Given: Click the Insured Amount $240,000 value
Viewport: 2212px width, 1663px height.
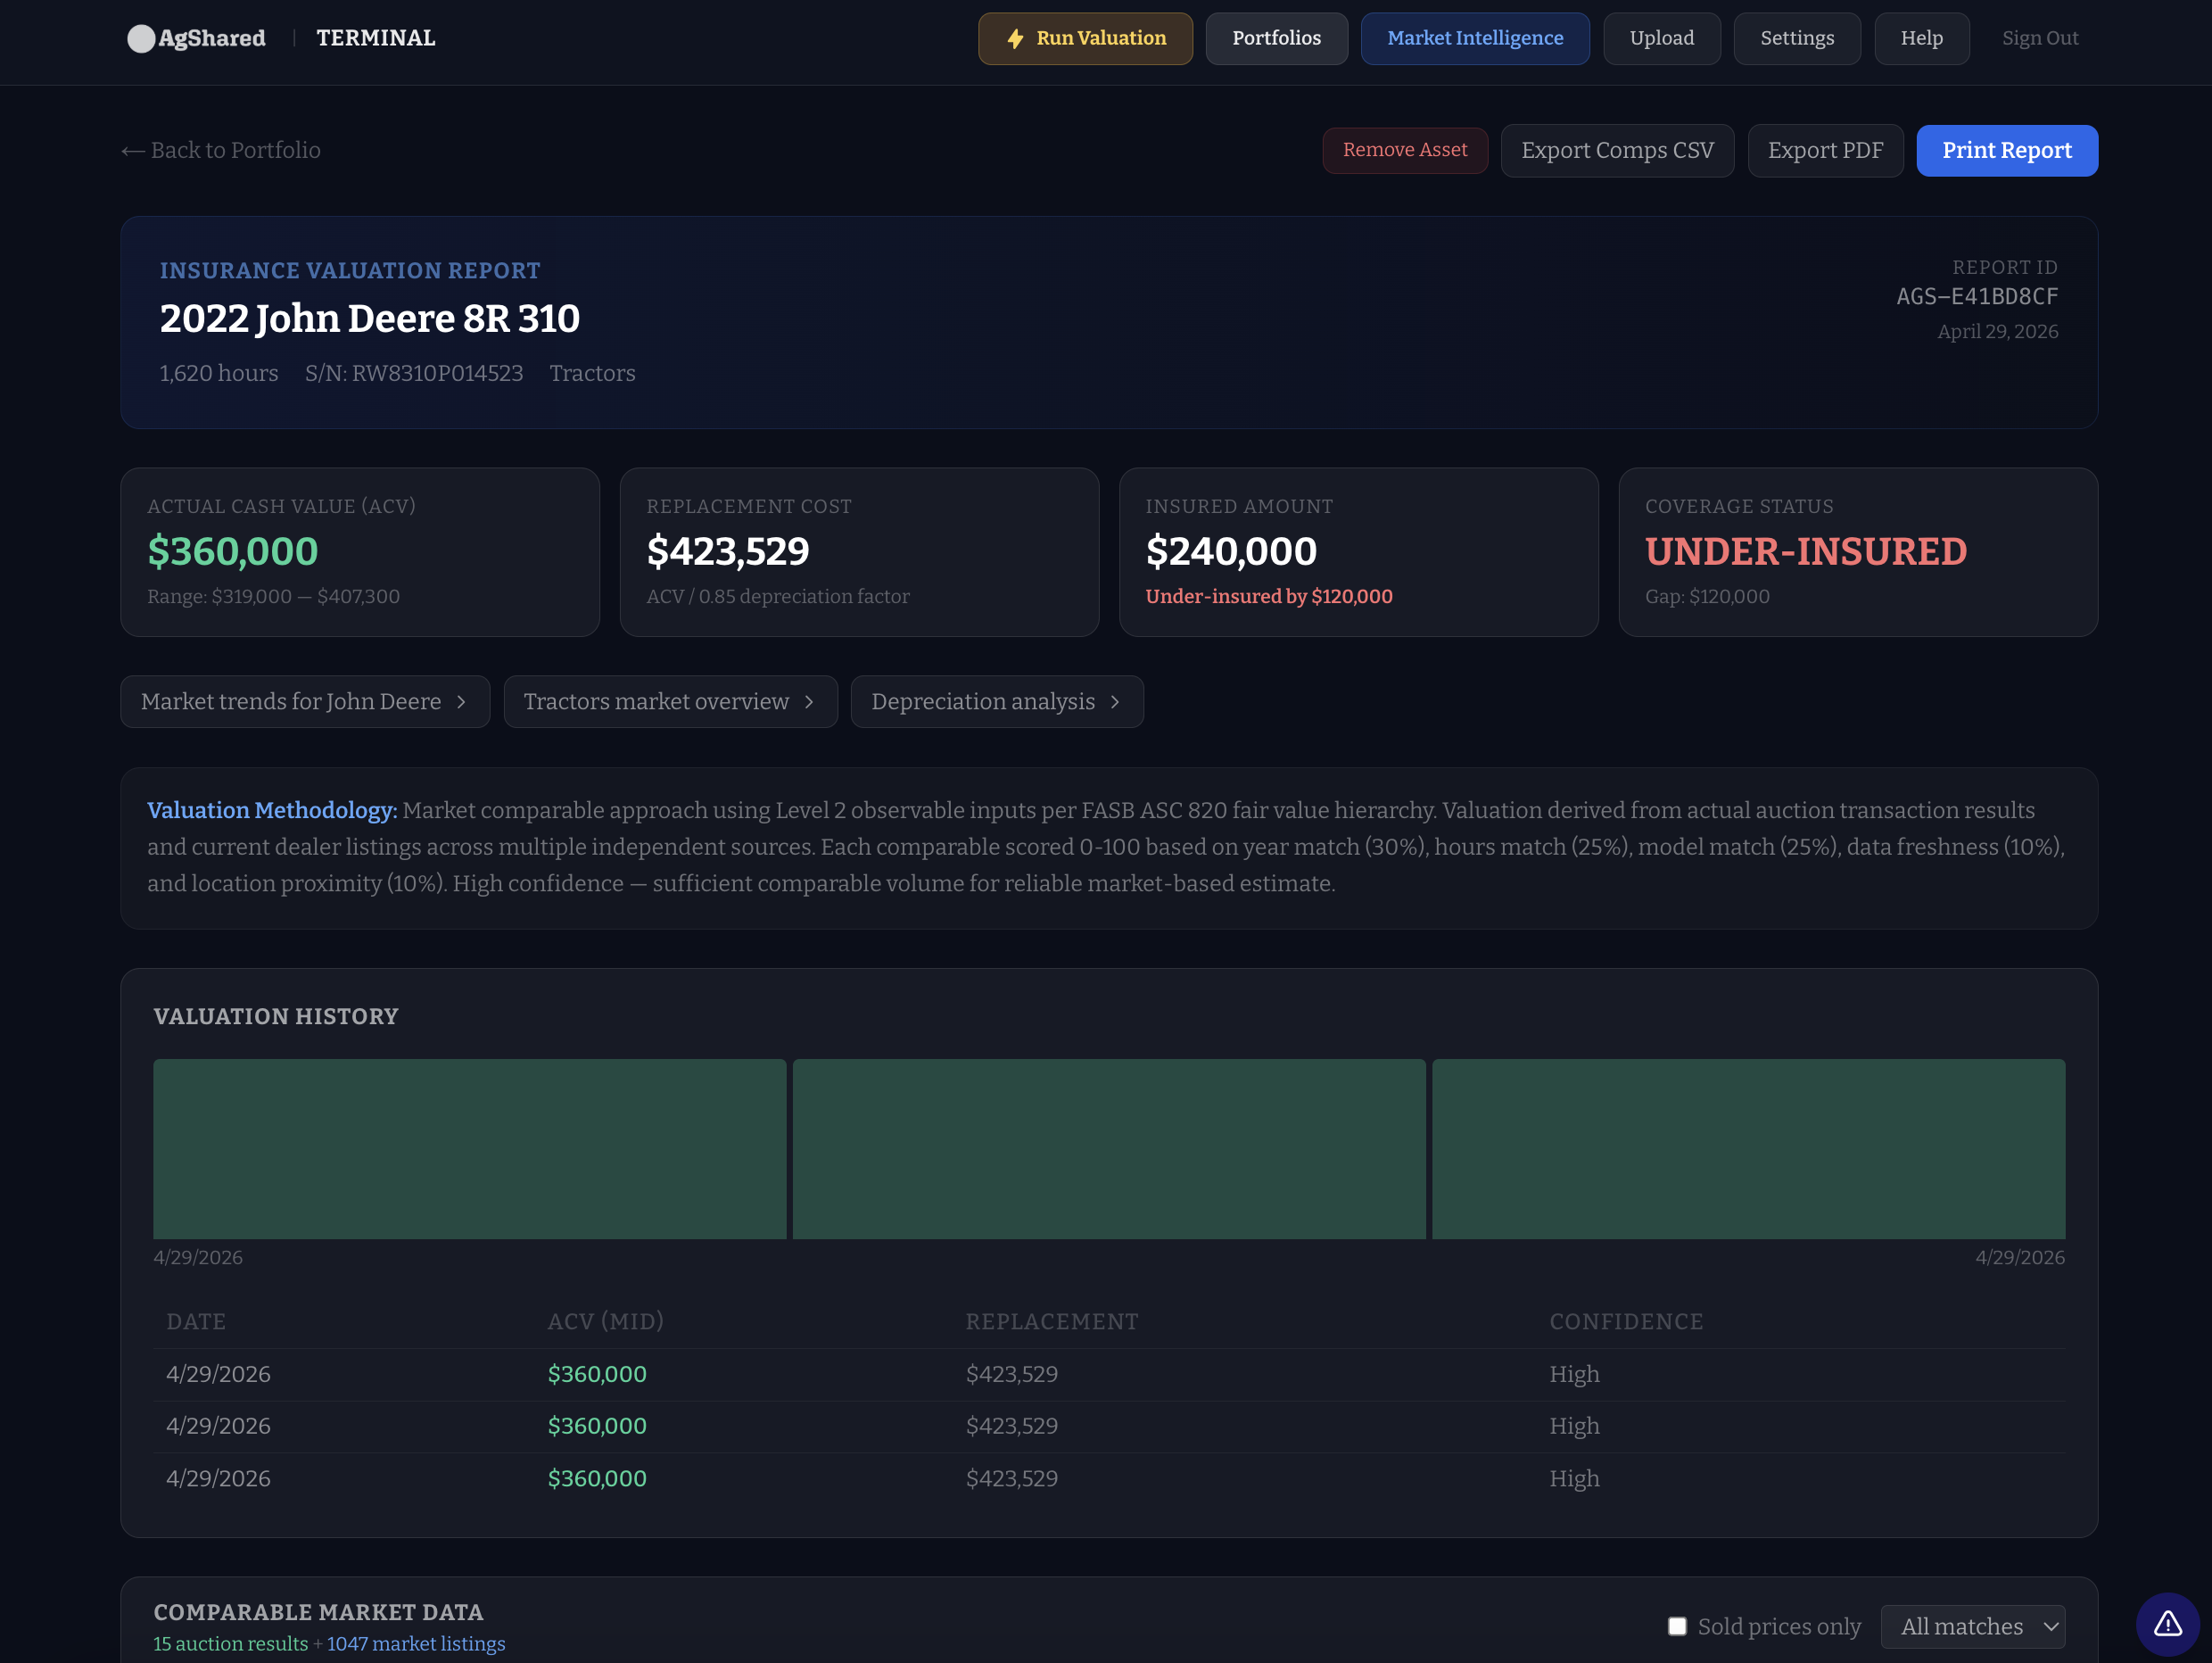Looking at the screenshot, I should (x=1231, y=551).
